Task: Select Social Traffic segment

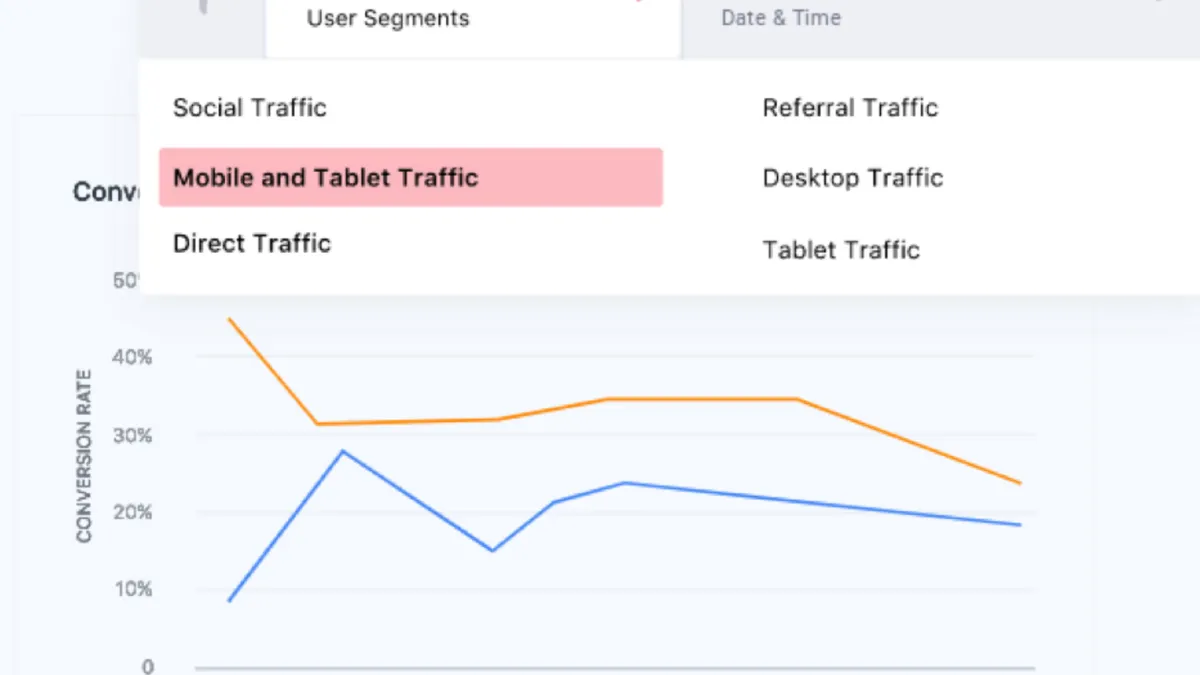Action: 250,108
